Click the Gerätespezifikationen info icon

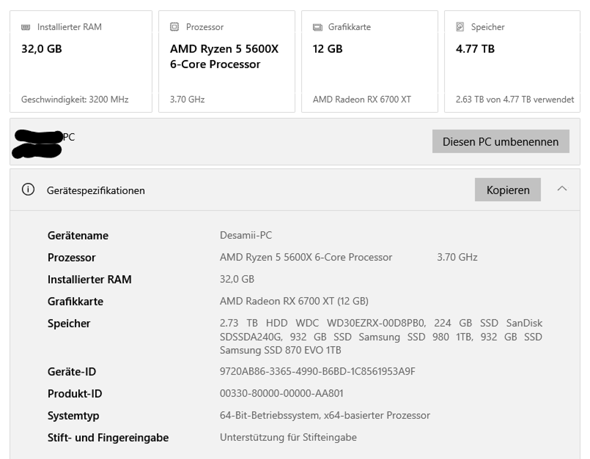(28, 189)
